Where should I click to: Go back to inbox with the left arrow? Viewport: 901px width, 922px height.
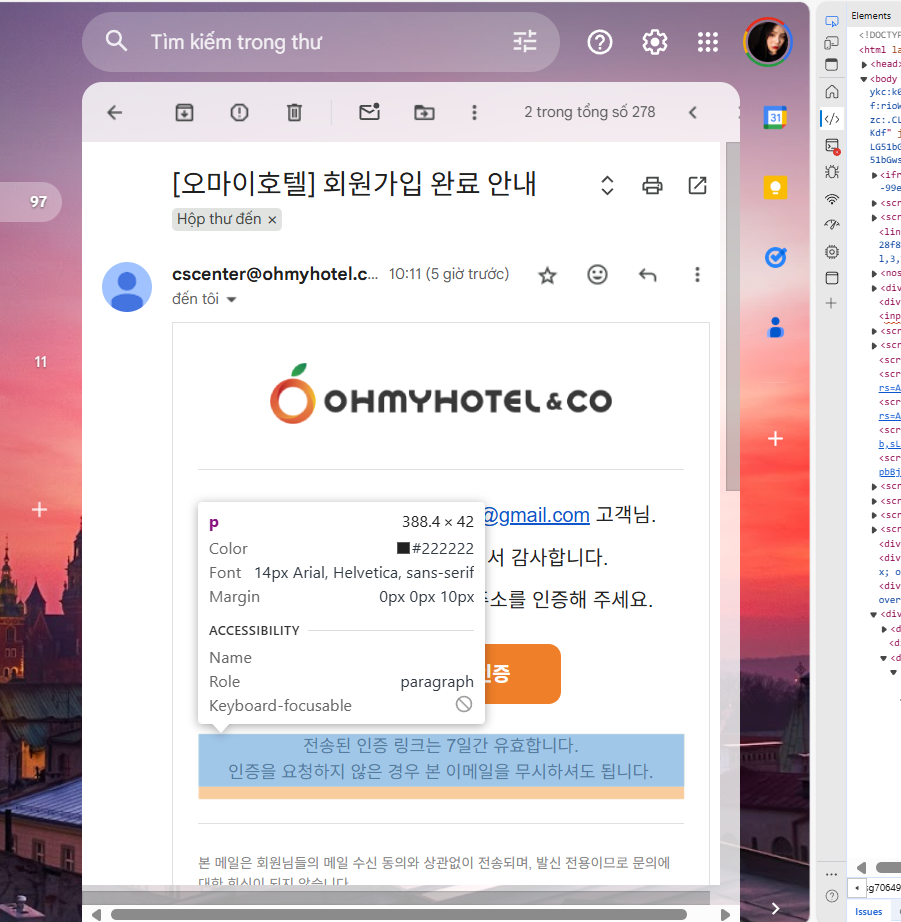point(115,112)
